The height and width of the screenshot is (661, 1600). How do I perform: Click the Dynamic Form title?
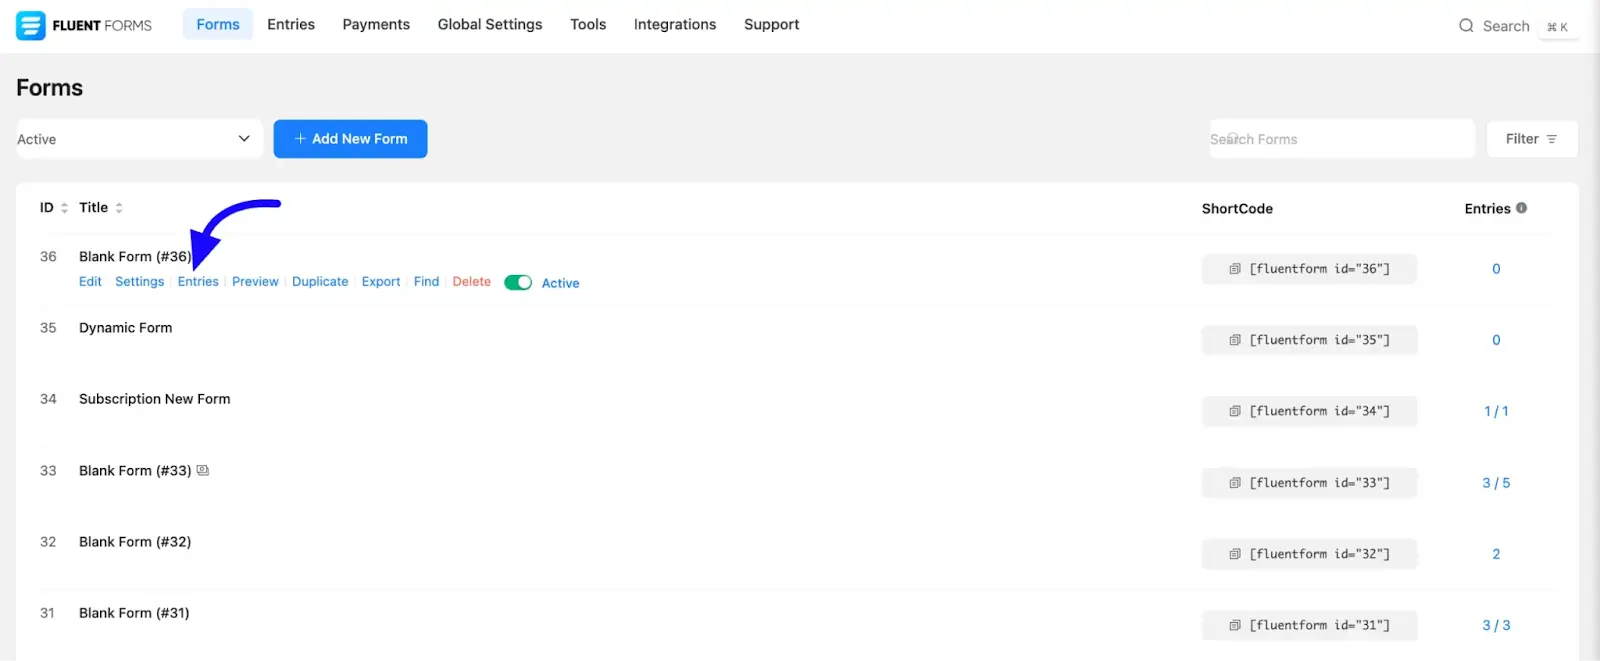coord(126,328)
